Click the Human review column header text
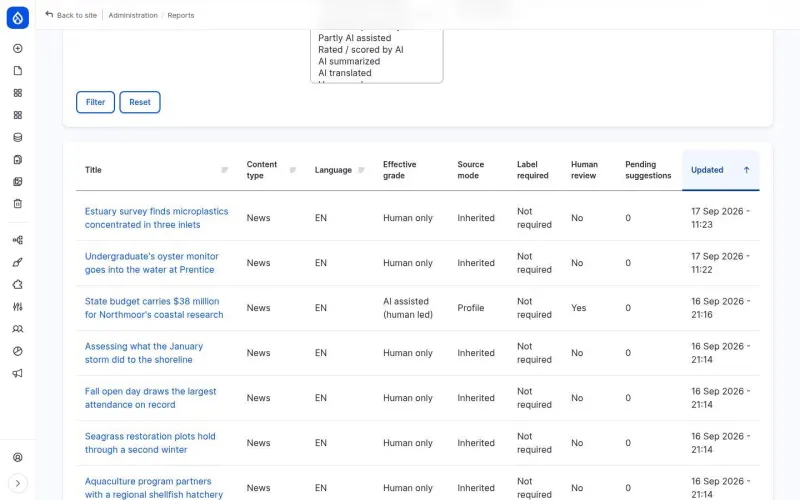The height and width of the screenshot is (500, 800). (x=584, y=170)
